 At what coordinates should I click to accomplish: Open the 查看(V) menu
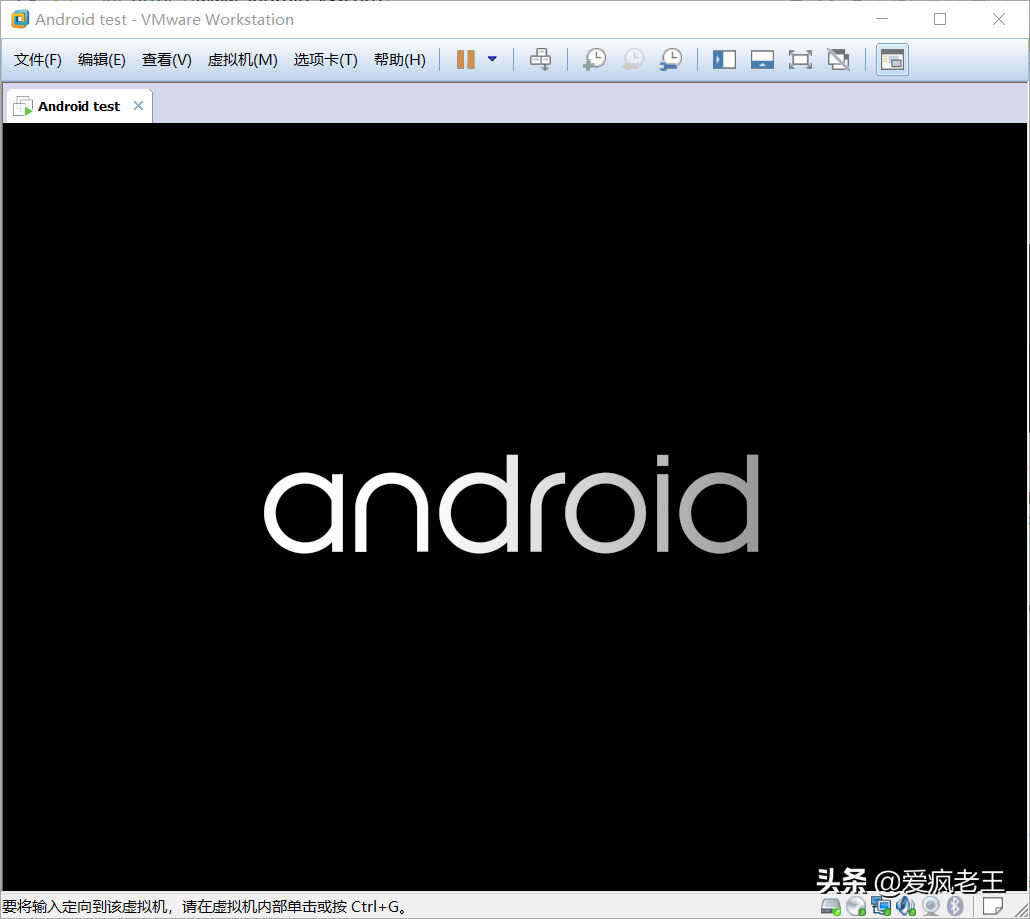pos(167,60)
